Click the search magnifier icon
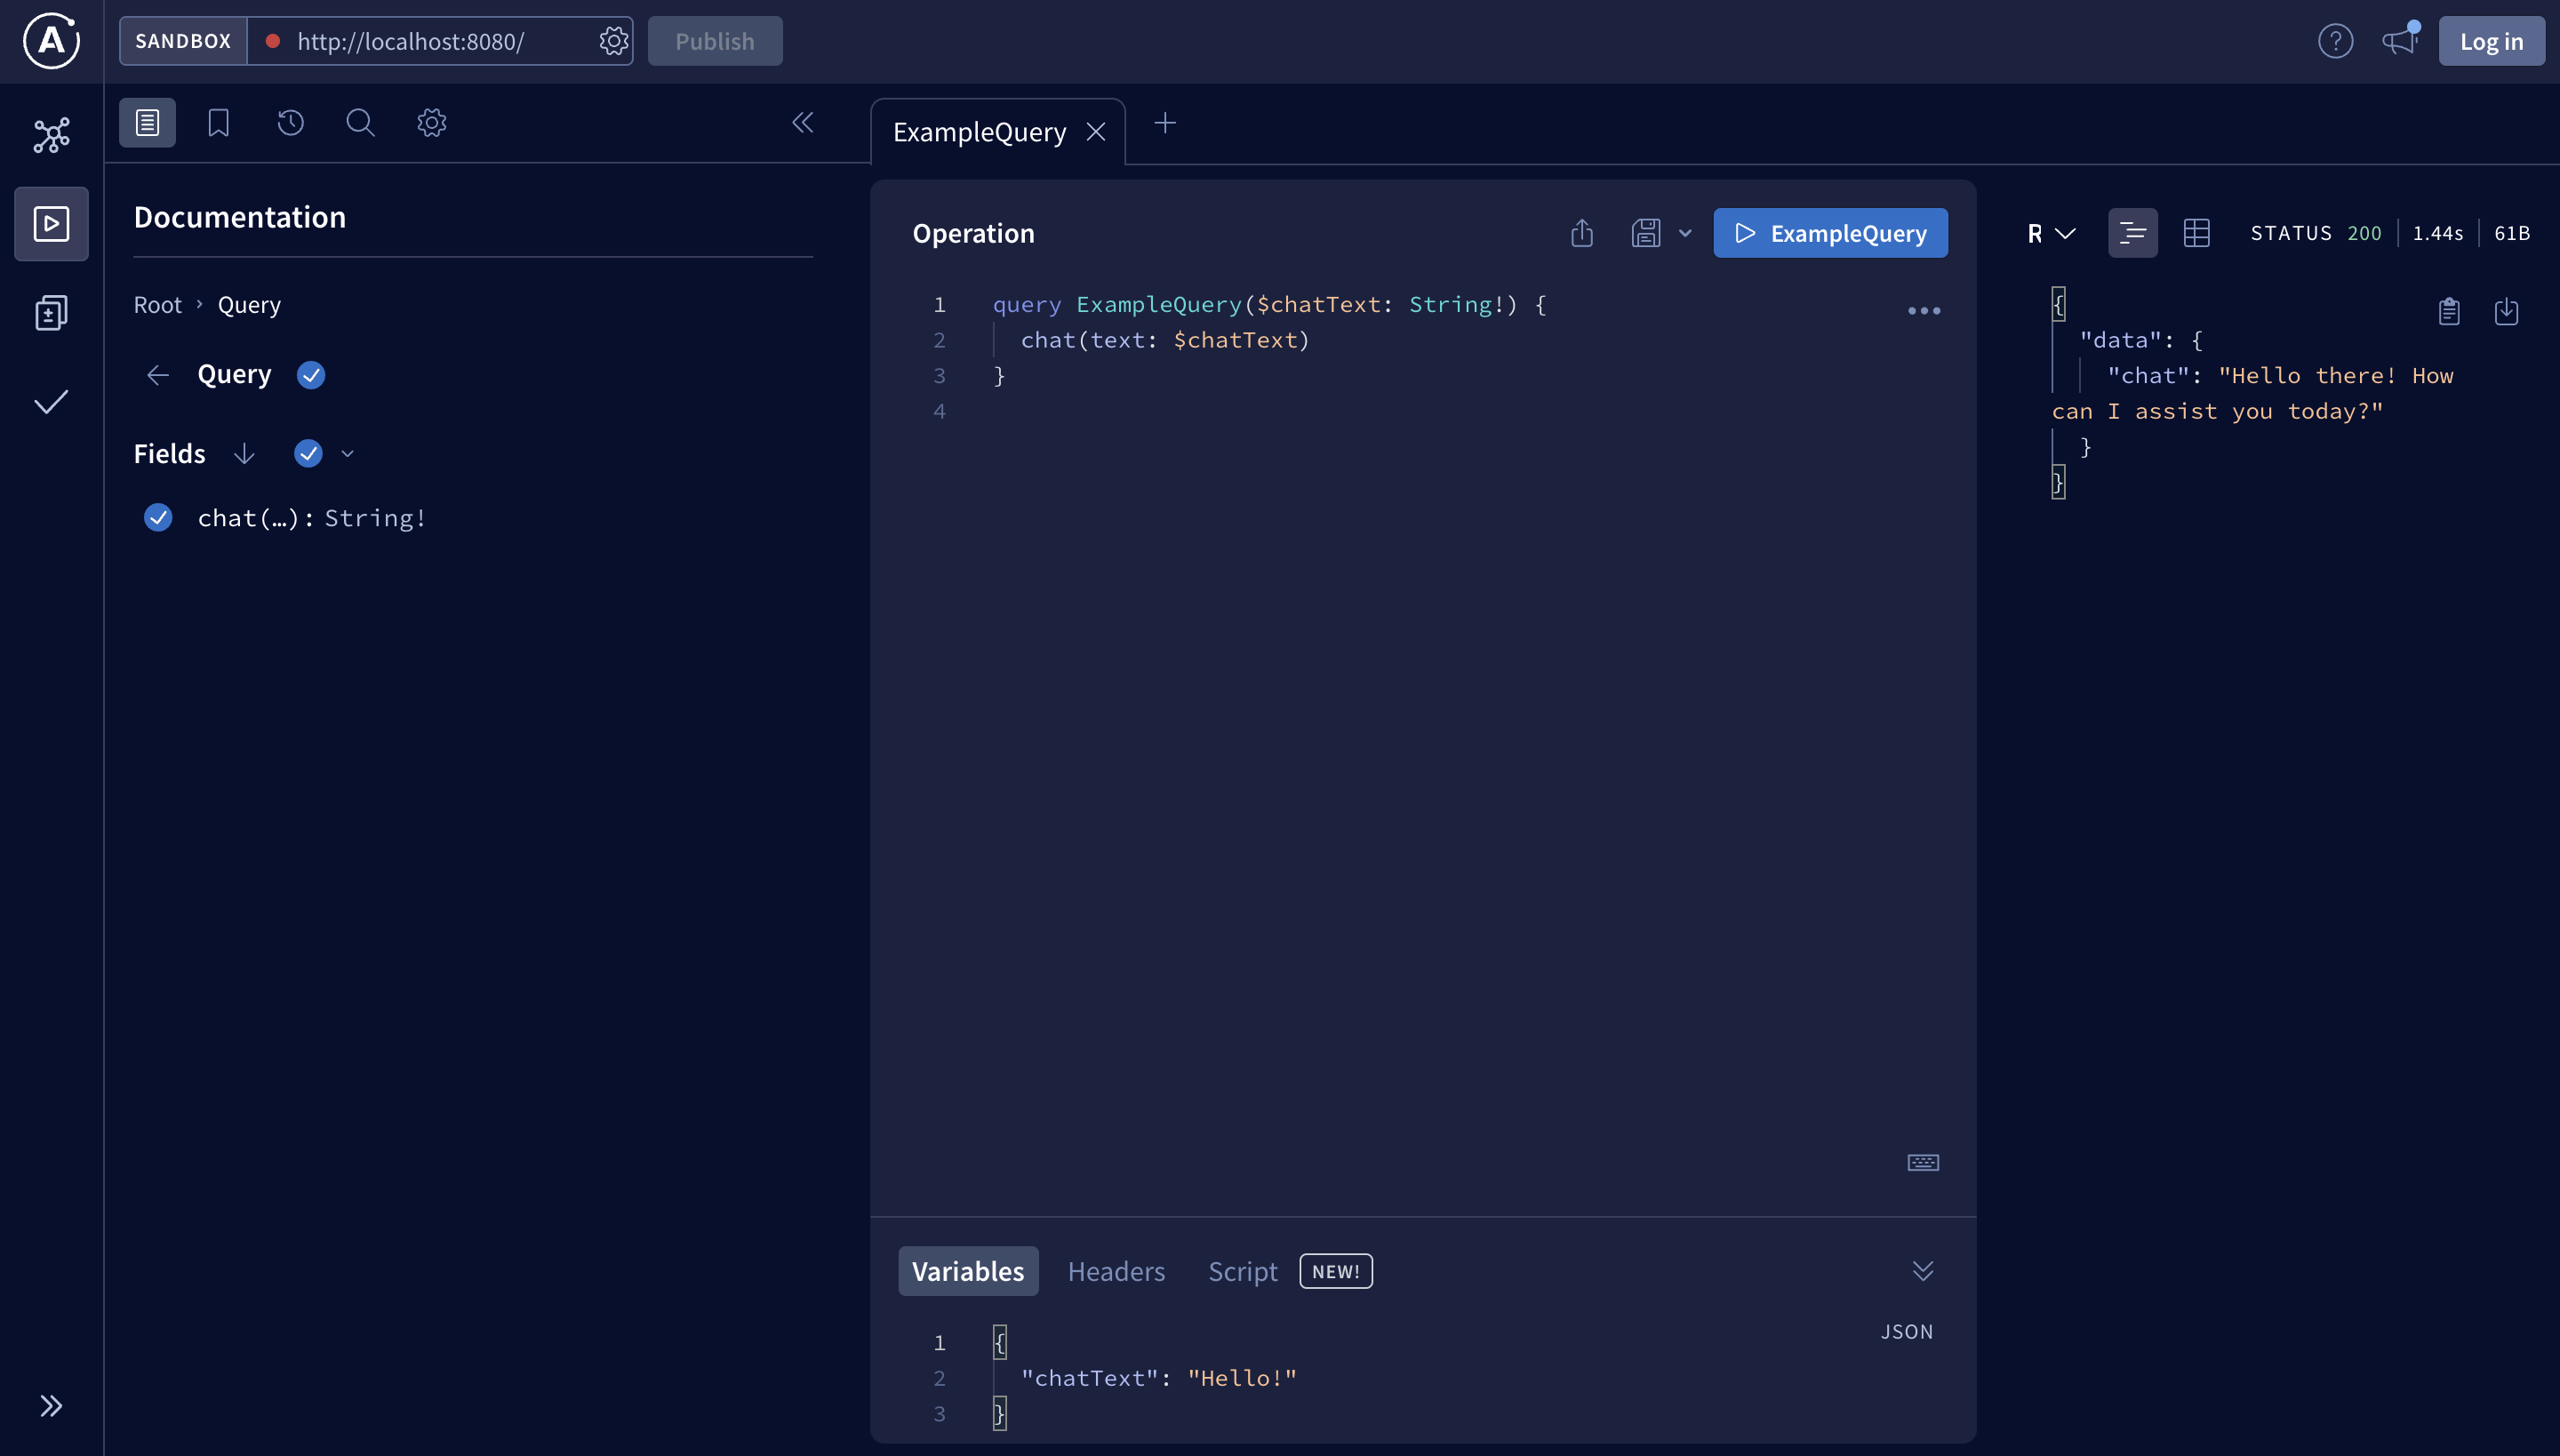 click(x=360, y=123)
